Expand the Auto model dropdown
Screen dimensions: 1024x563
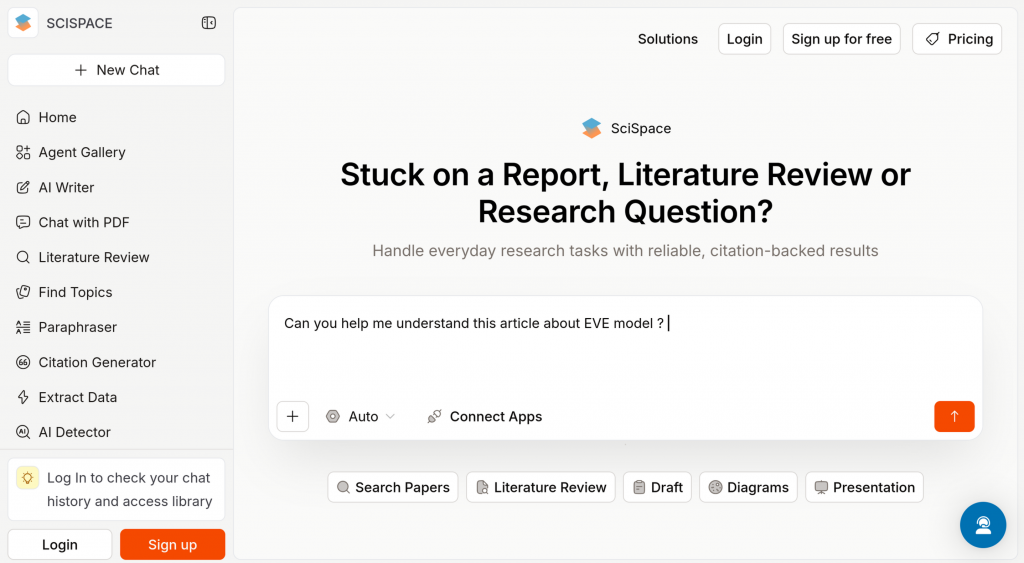click(361, 416)
